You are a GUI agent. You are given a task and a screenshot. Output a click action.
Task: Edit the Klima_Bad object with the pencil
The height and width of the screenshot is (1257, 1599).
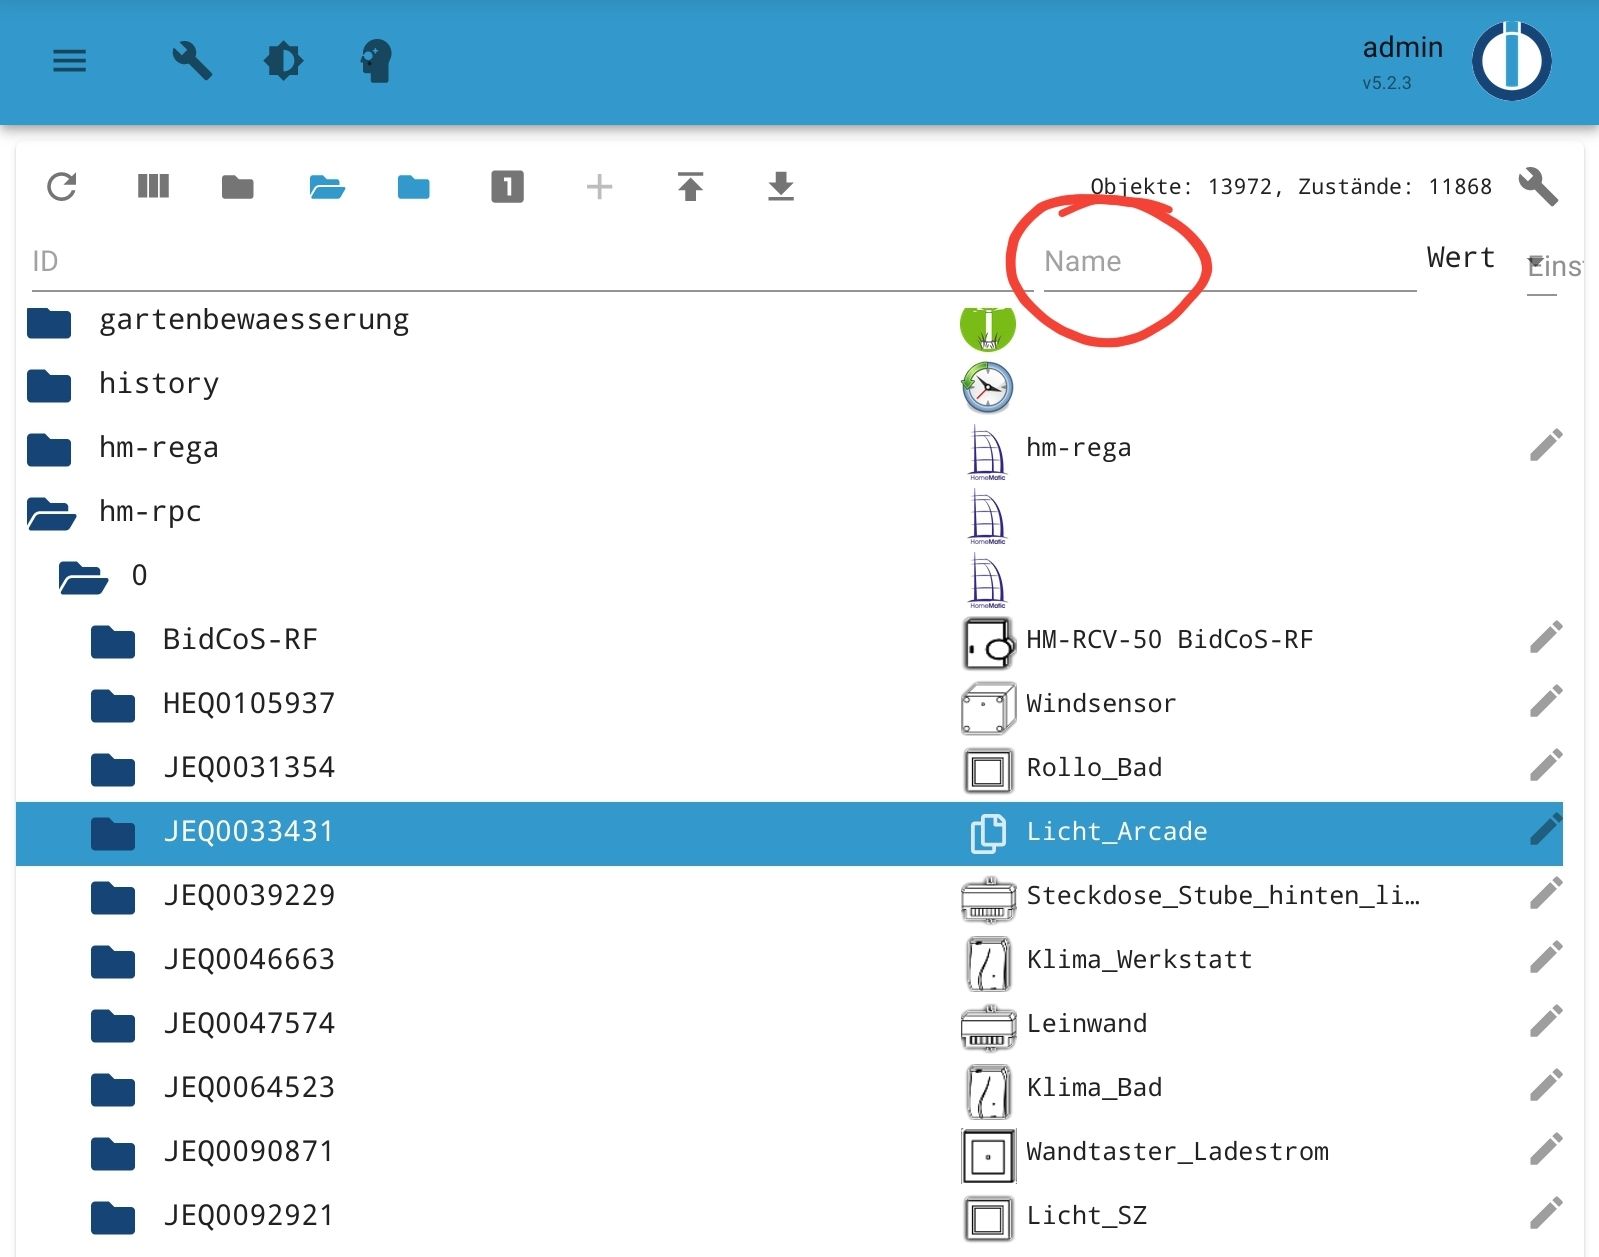click(x=1546, y=1085)
